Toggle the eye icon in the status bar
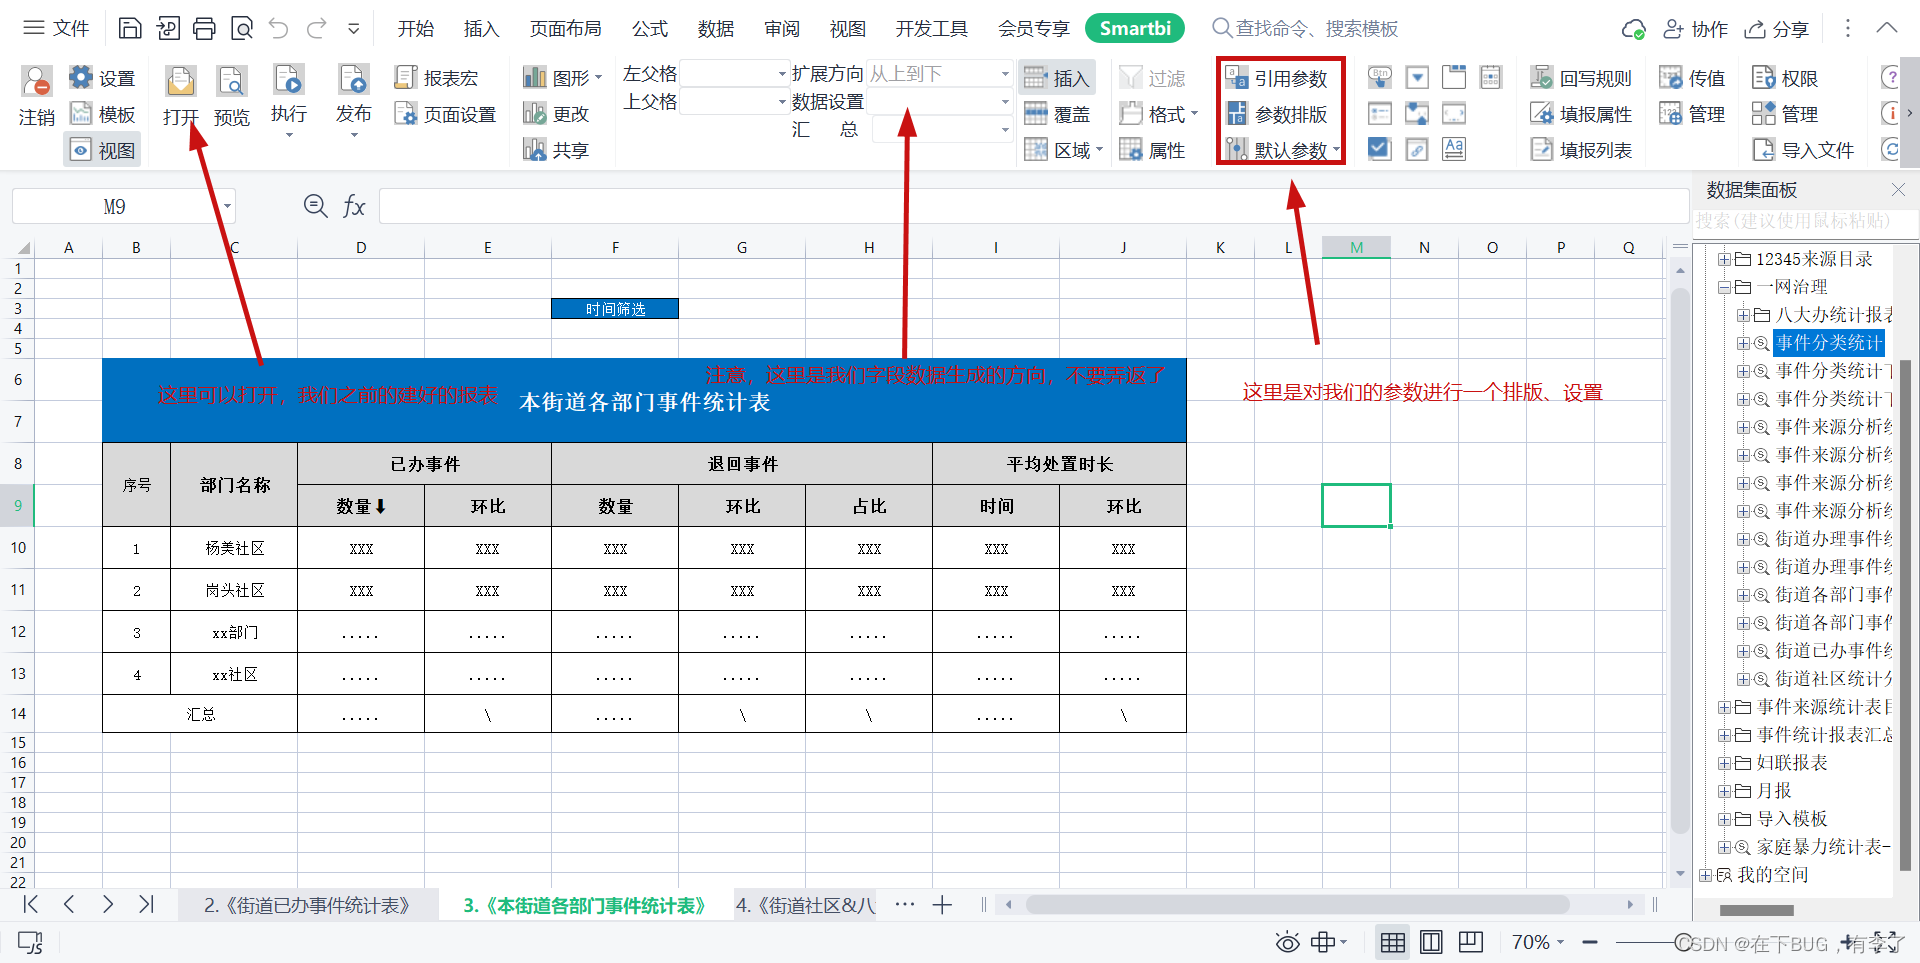The height and width of the screenshot is (963, 1920). (1286, 941)
